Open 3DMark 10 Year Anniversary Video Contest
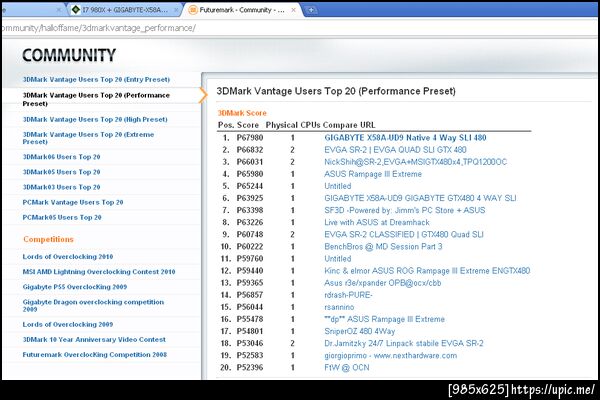 [x=94, y=340]
